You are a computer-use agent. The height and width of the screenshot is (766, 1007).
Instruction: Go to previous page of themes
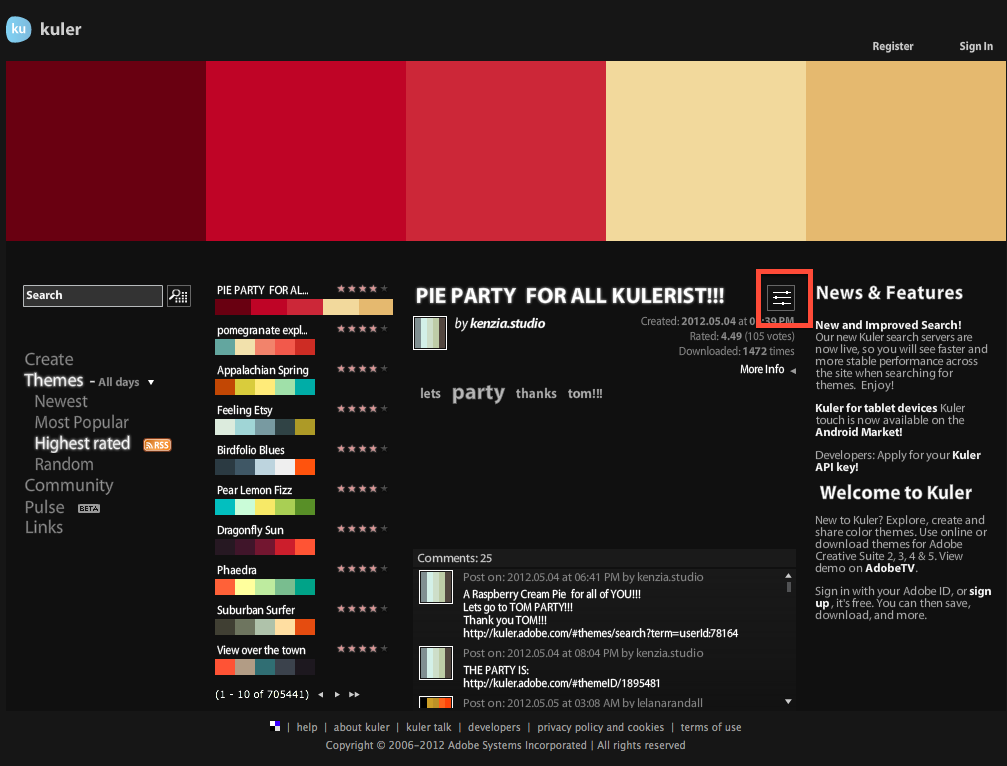pos(320,694)
